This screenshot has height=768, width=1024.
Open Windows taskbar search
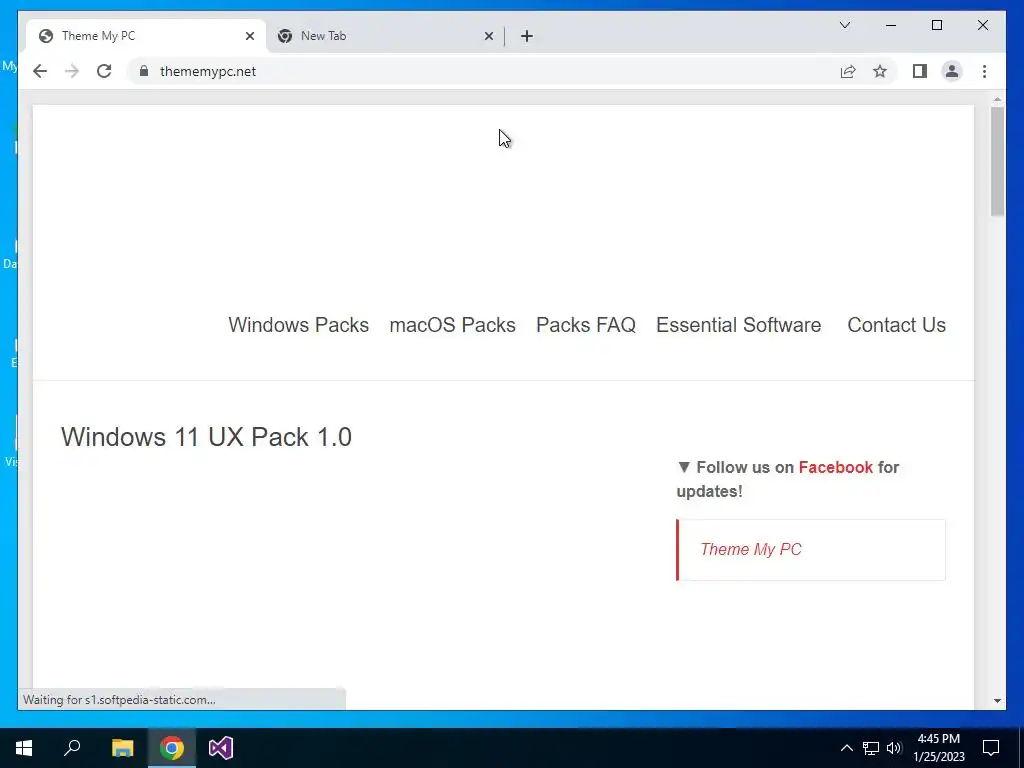pos(72,748)
